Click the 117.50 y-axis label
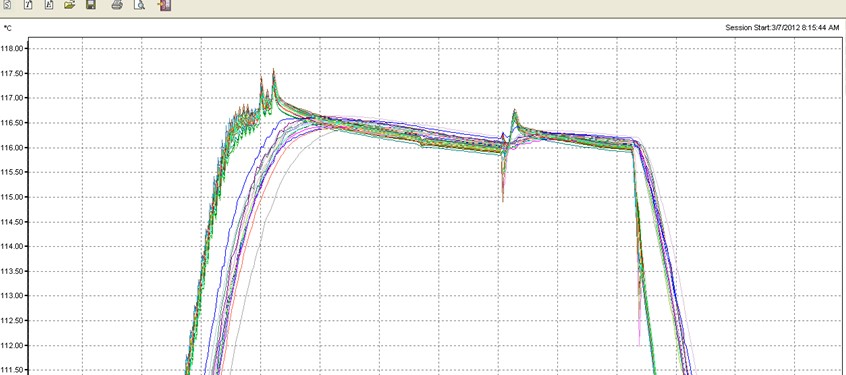The width and height of the screenshot is (846, 375). [14, 73]
